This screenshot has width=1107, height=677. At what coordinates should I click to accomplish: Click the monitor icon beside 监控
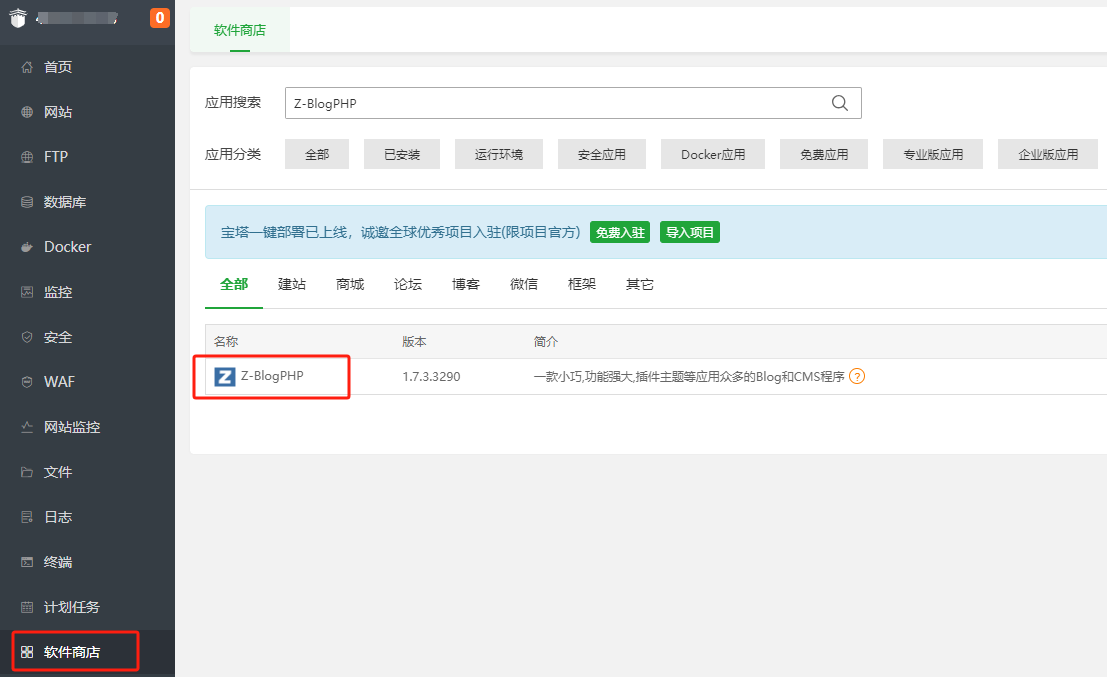tap(27, 292)
